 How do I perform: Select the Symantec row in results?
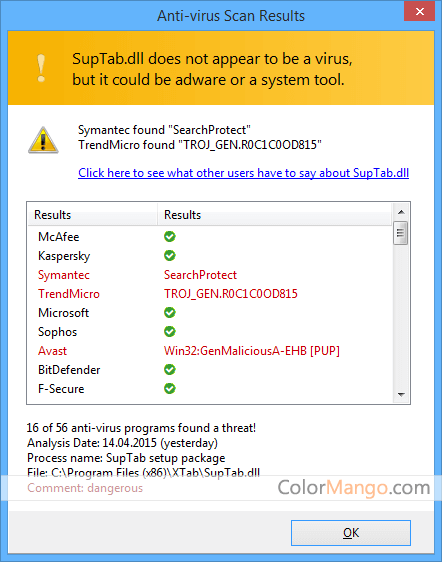210,275
